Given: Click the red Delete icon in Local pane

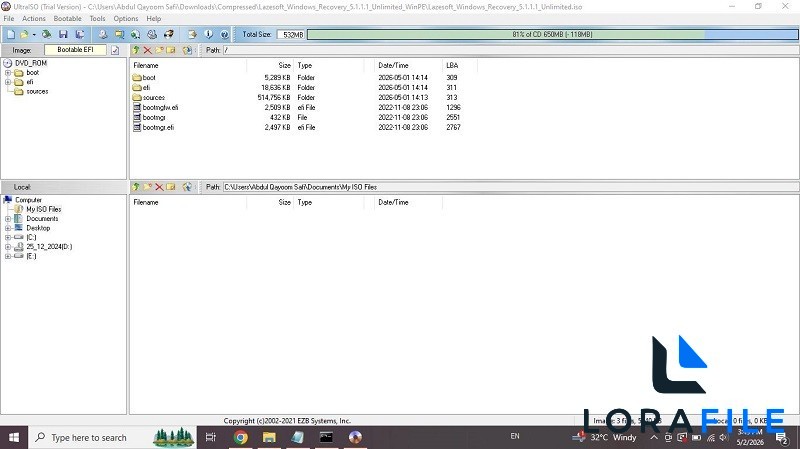Looking at the screenshot, I should tap(159, 187).
